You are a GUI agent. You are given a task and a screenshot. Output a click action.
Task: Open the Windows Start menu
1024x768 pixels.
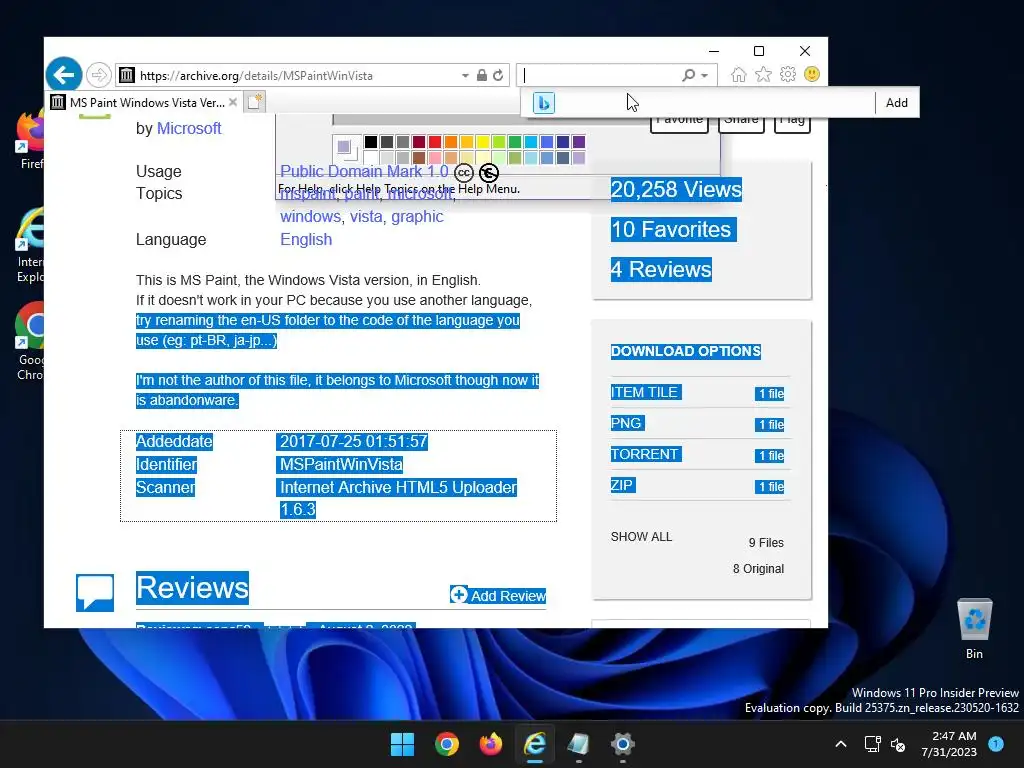pyautogui.click(x=402, y=744)
